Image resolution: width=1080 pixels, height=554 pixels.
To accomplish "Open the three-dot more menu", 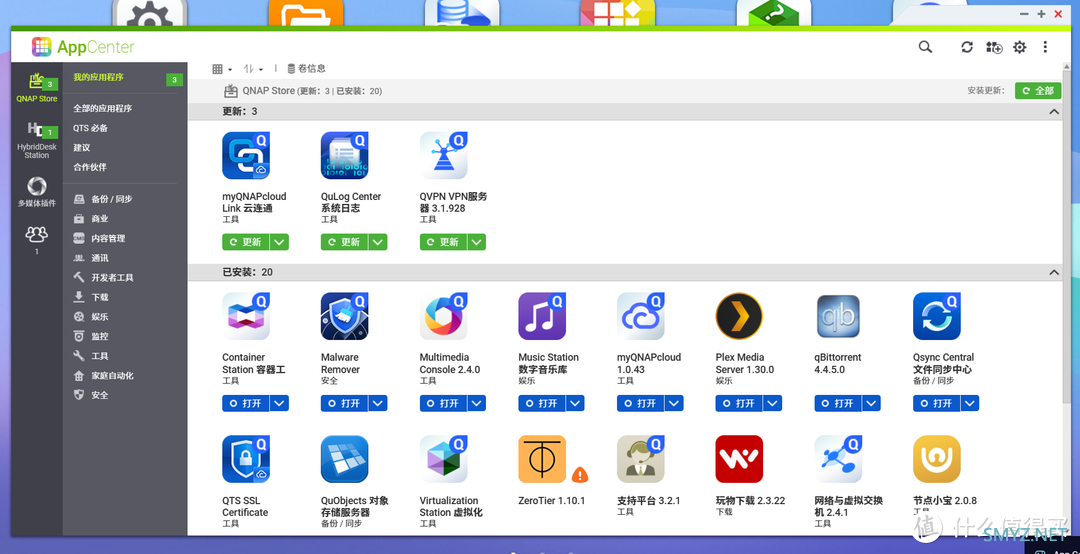I will (1045, 47).
